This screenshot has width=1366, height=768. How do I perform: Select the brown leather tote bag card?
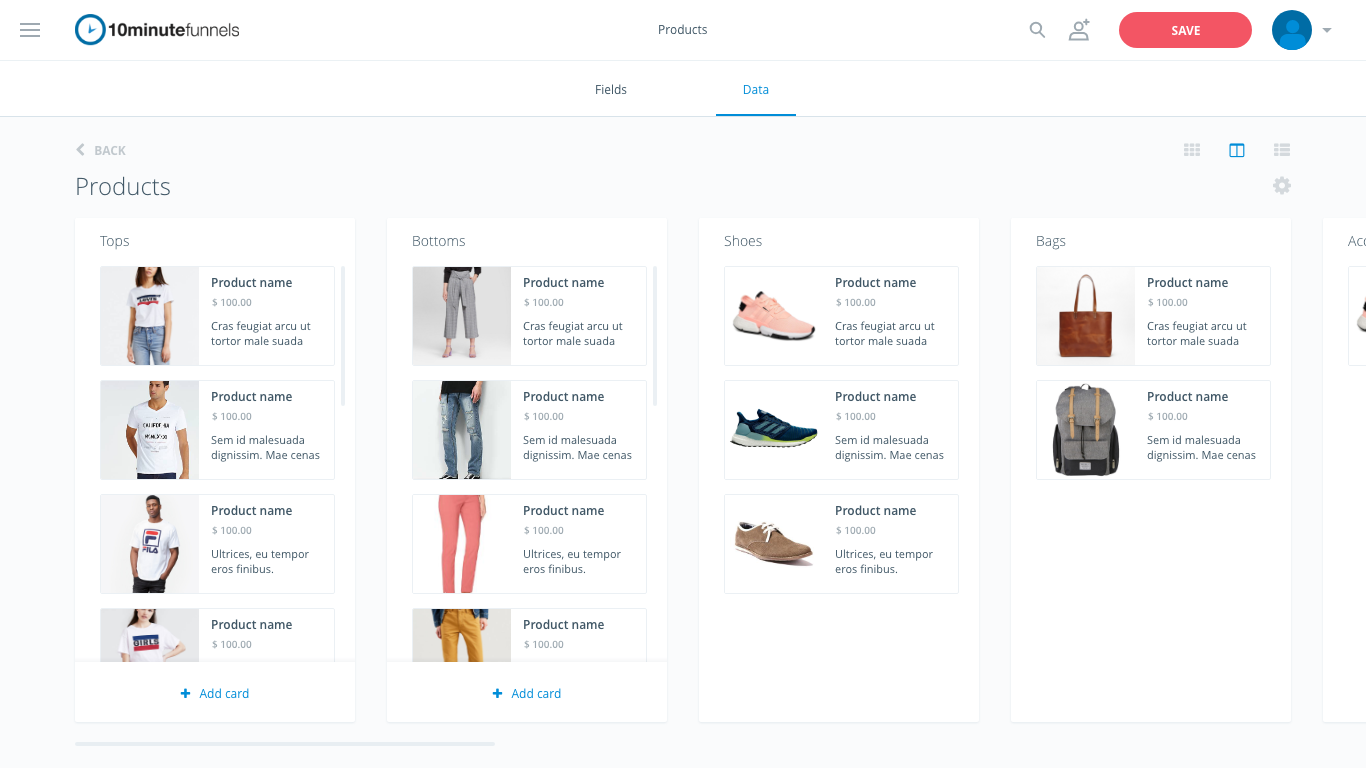tap(1153, 316)
